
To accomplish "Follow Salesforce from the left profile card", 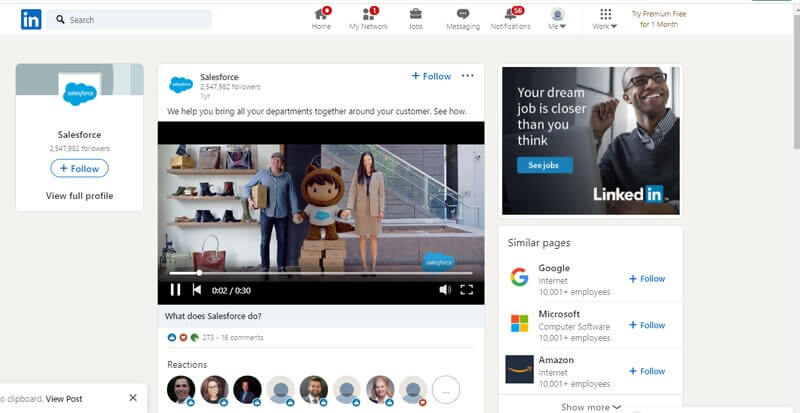I will click(79, 168).
